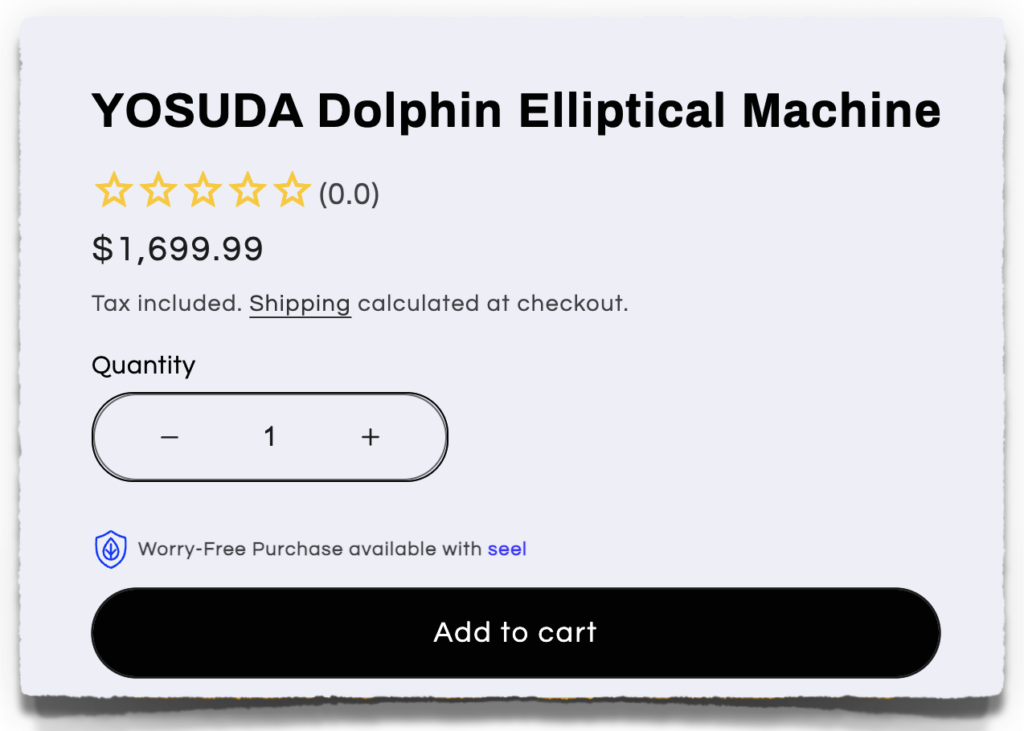
Task: Click the plus icon to increase quantity
Action: (x=370, y=437)
